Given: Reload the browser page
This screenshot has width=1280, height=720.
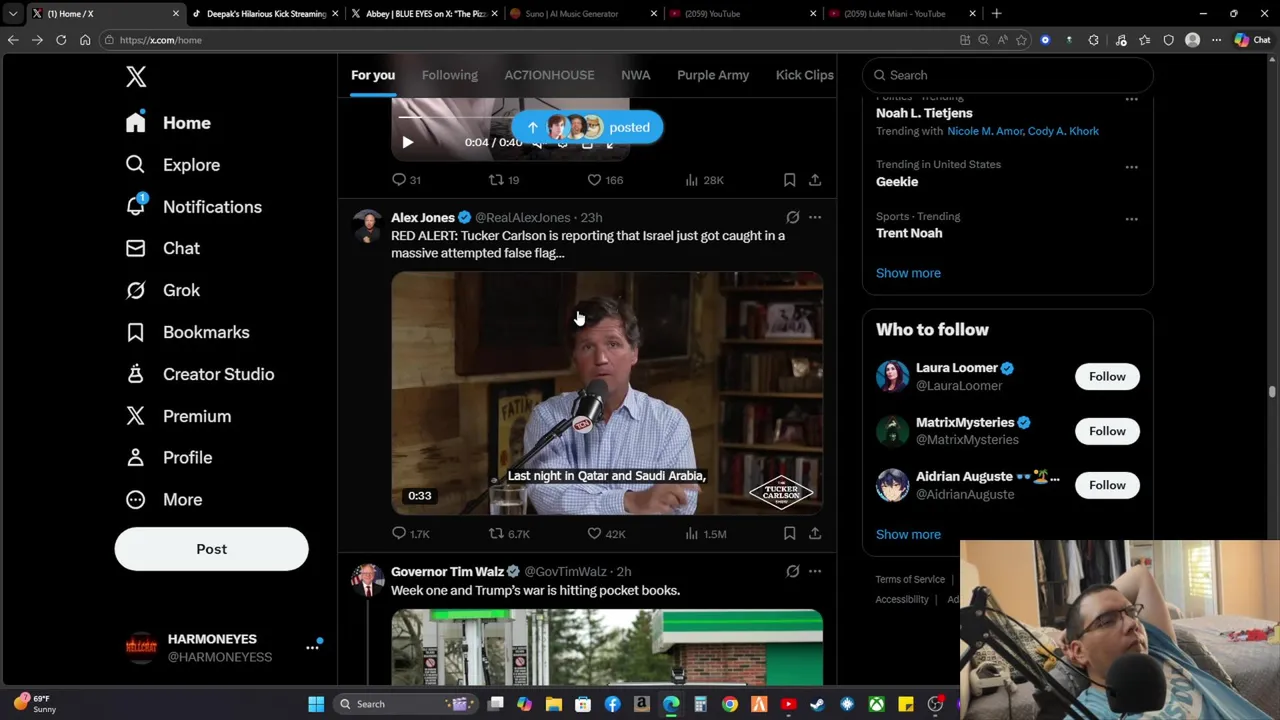Looking at the screenshot, I should [x=61, y=40].
